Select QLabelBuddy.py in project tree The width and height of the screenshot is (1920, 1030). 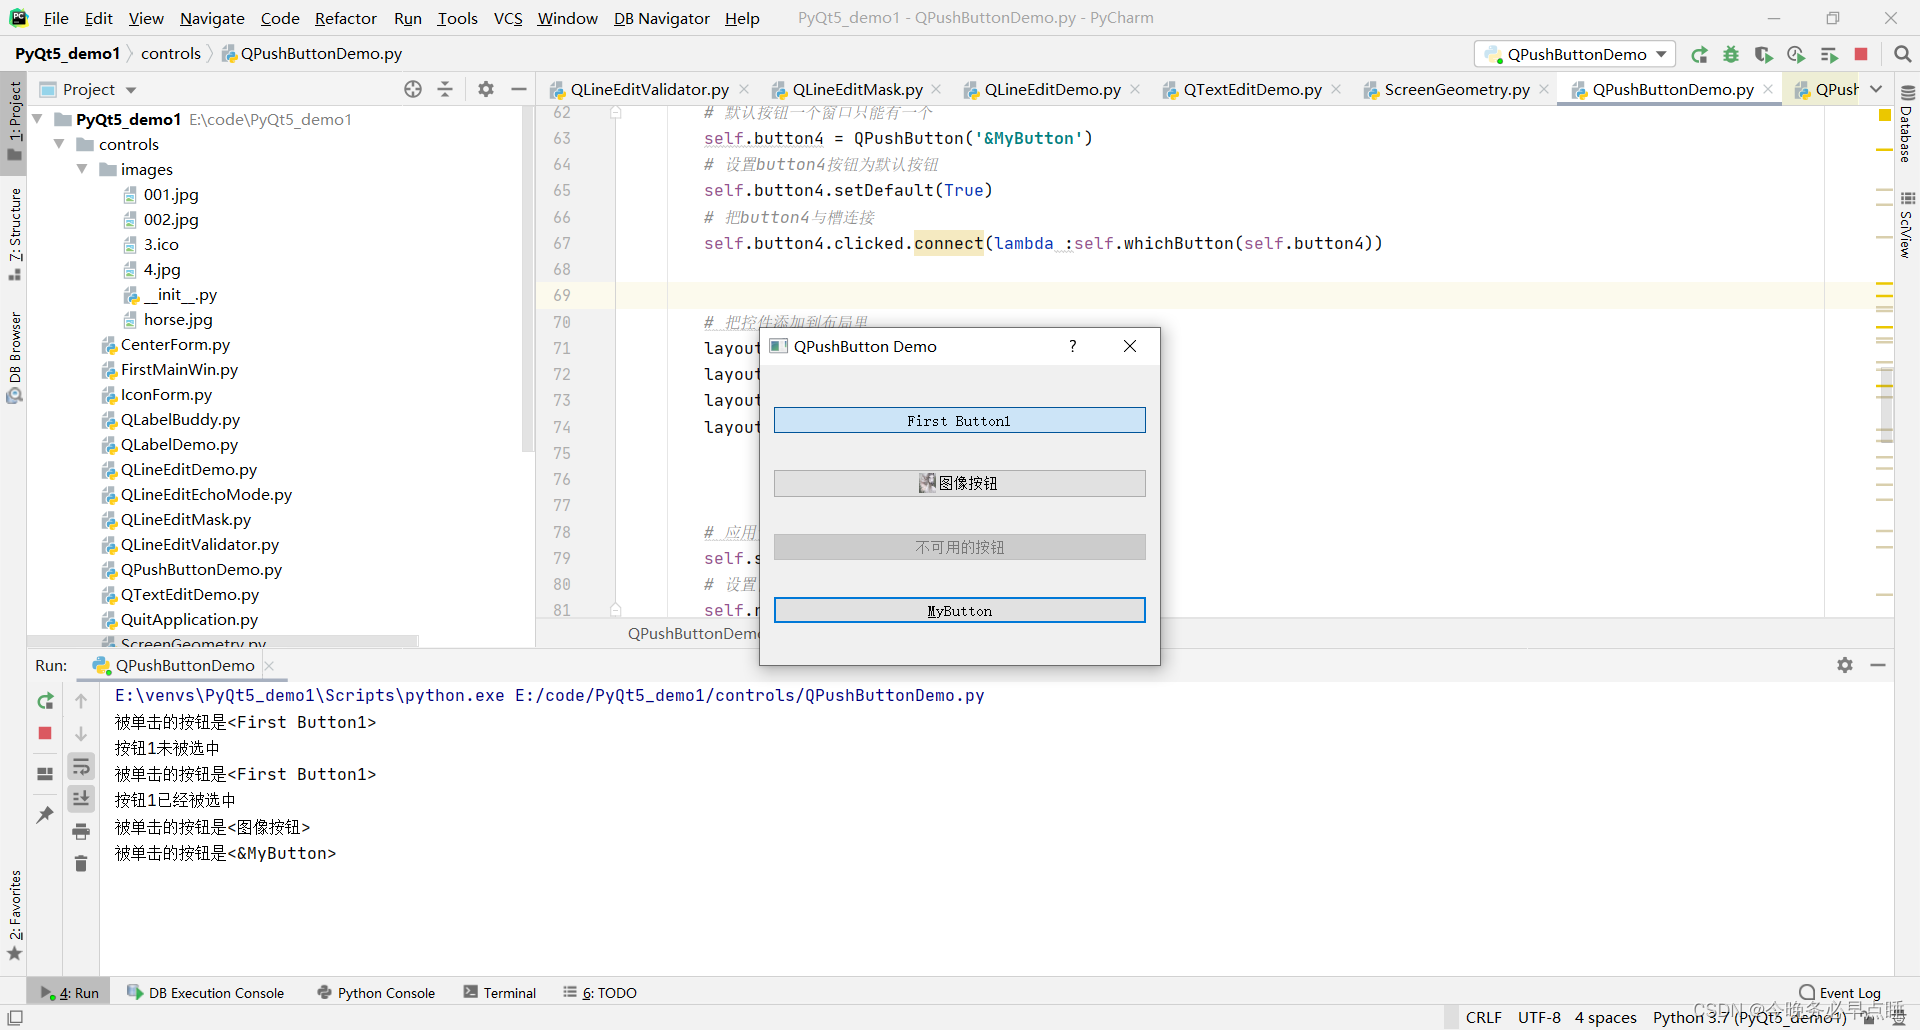pyautogui.click(x=180, y=419)
